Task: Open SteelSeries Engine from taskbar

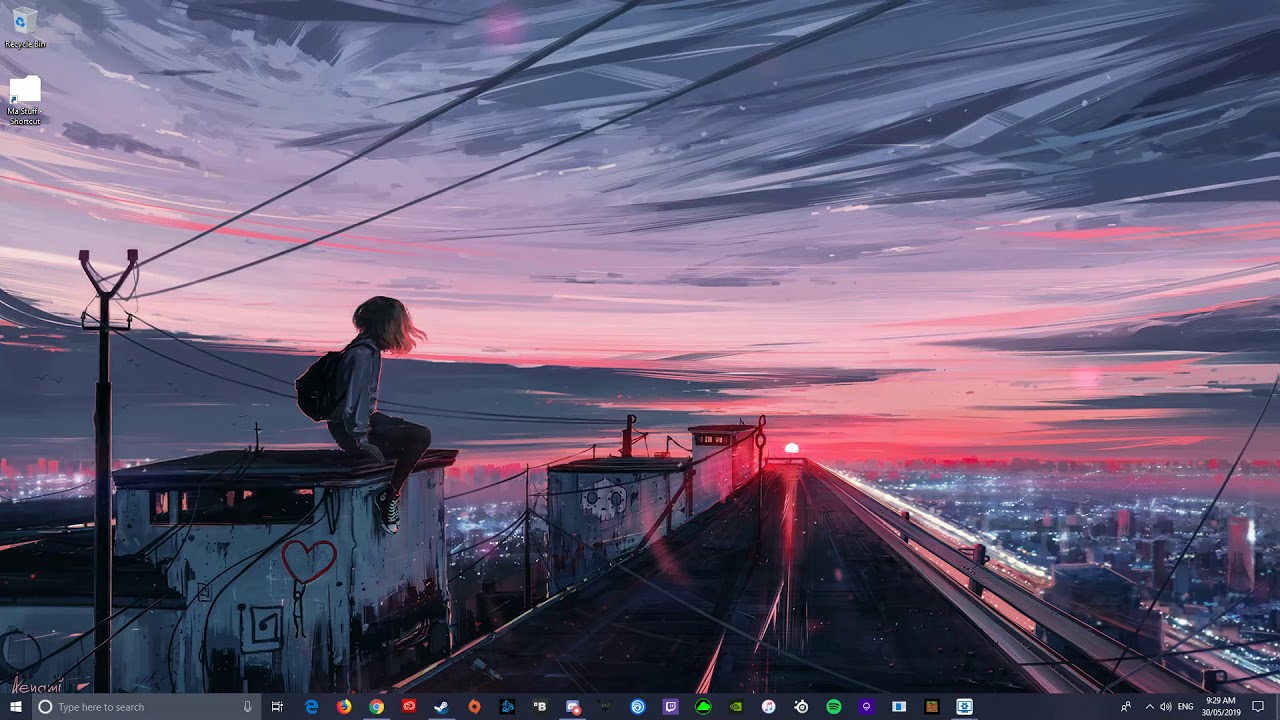Action: pos(801,707)
